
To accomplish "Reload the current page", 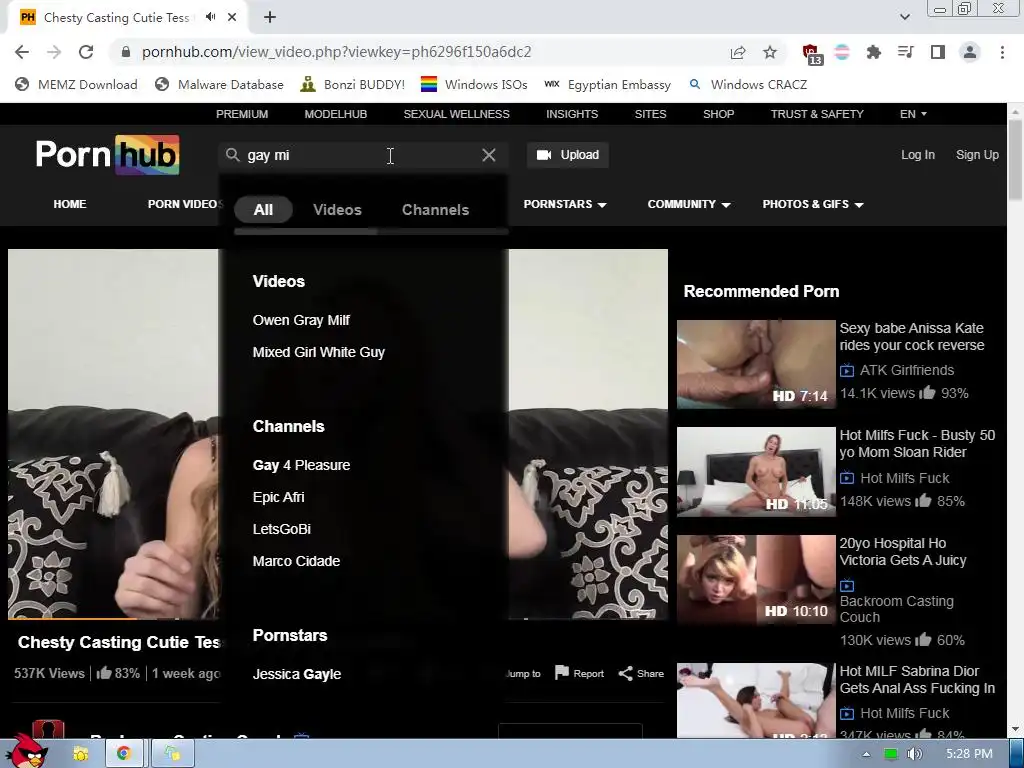I will (x=86, y=52).
